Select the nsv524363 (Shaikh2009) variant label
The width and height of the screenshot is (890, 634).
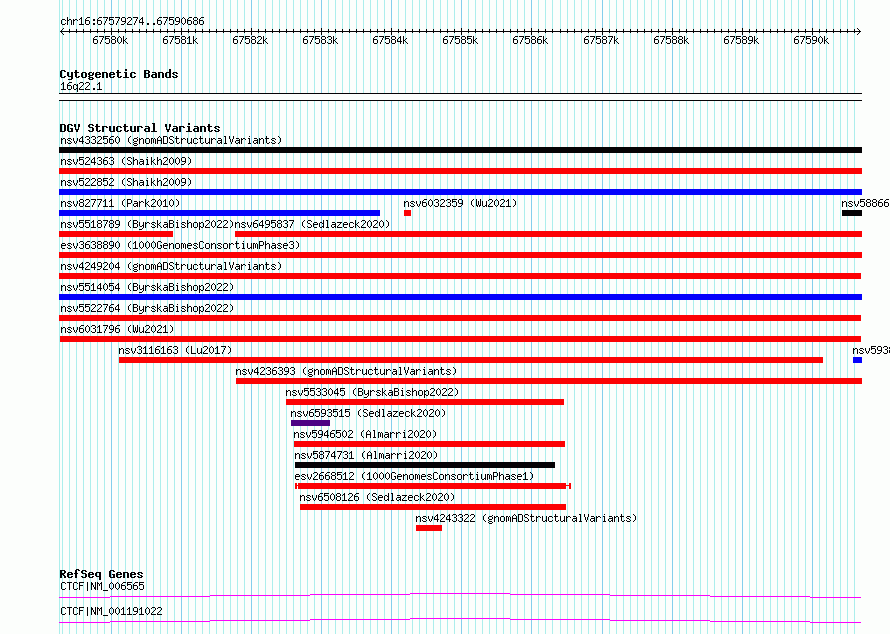tap(126, 161)
